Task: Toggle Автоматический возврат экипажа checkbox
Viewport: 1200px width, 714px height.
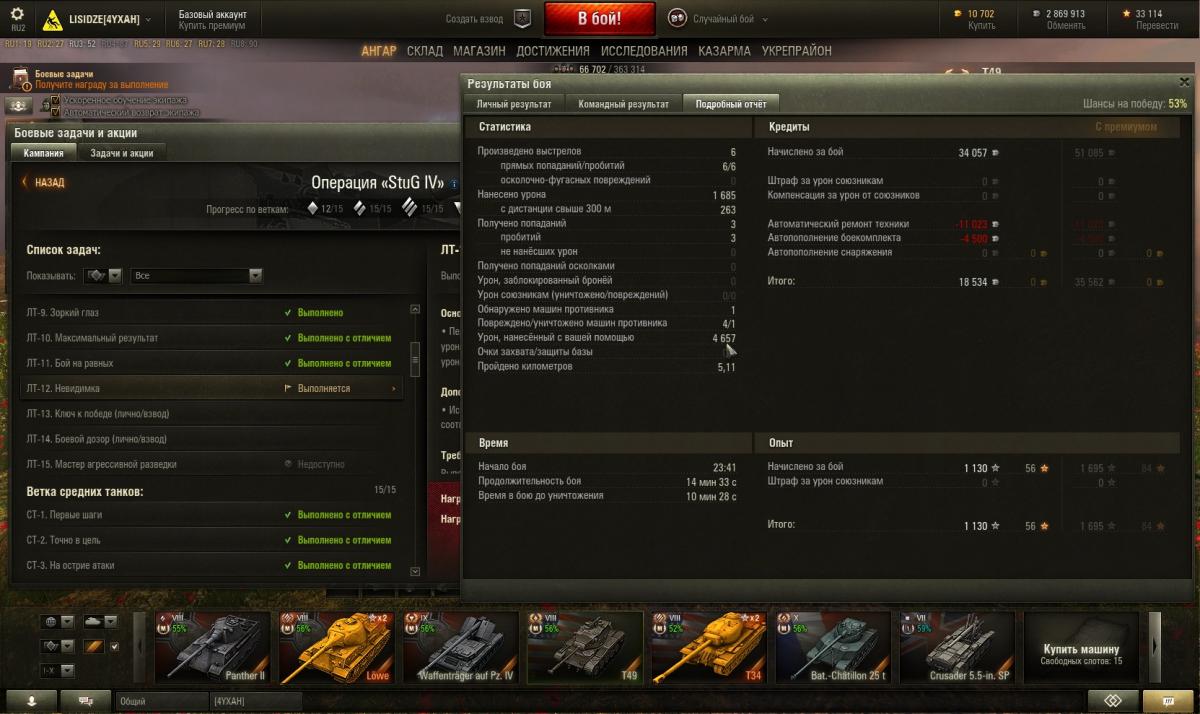Action: click(55, 112)
